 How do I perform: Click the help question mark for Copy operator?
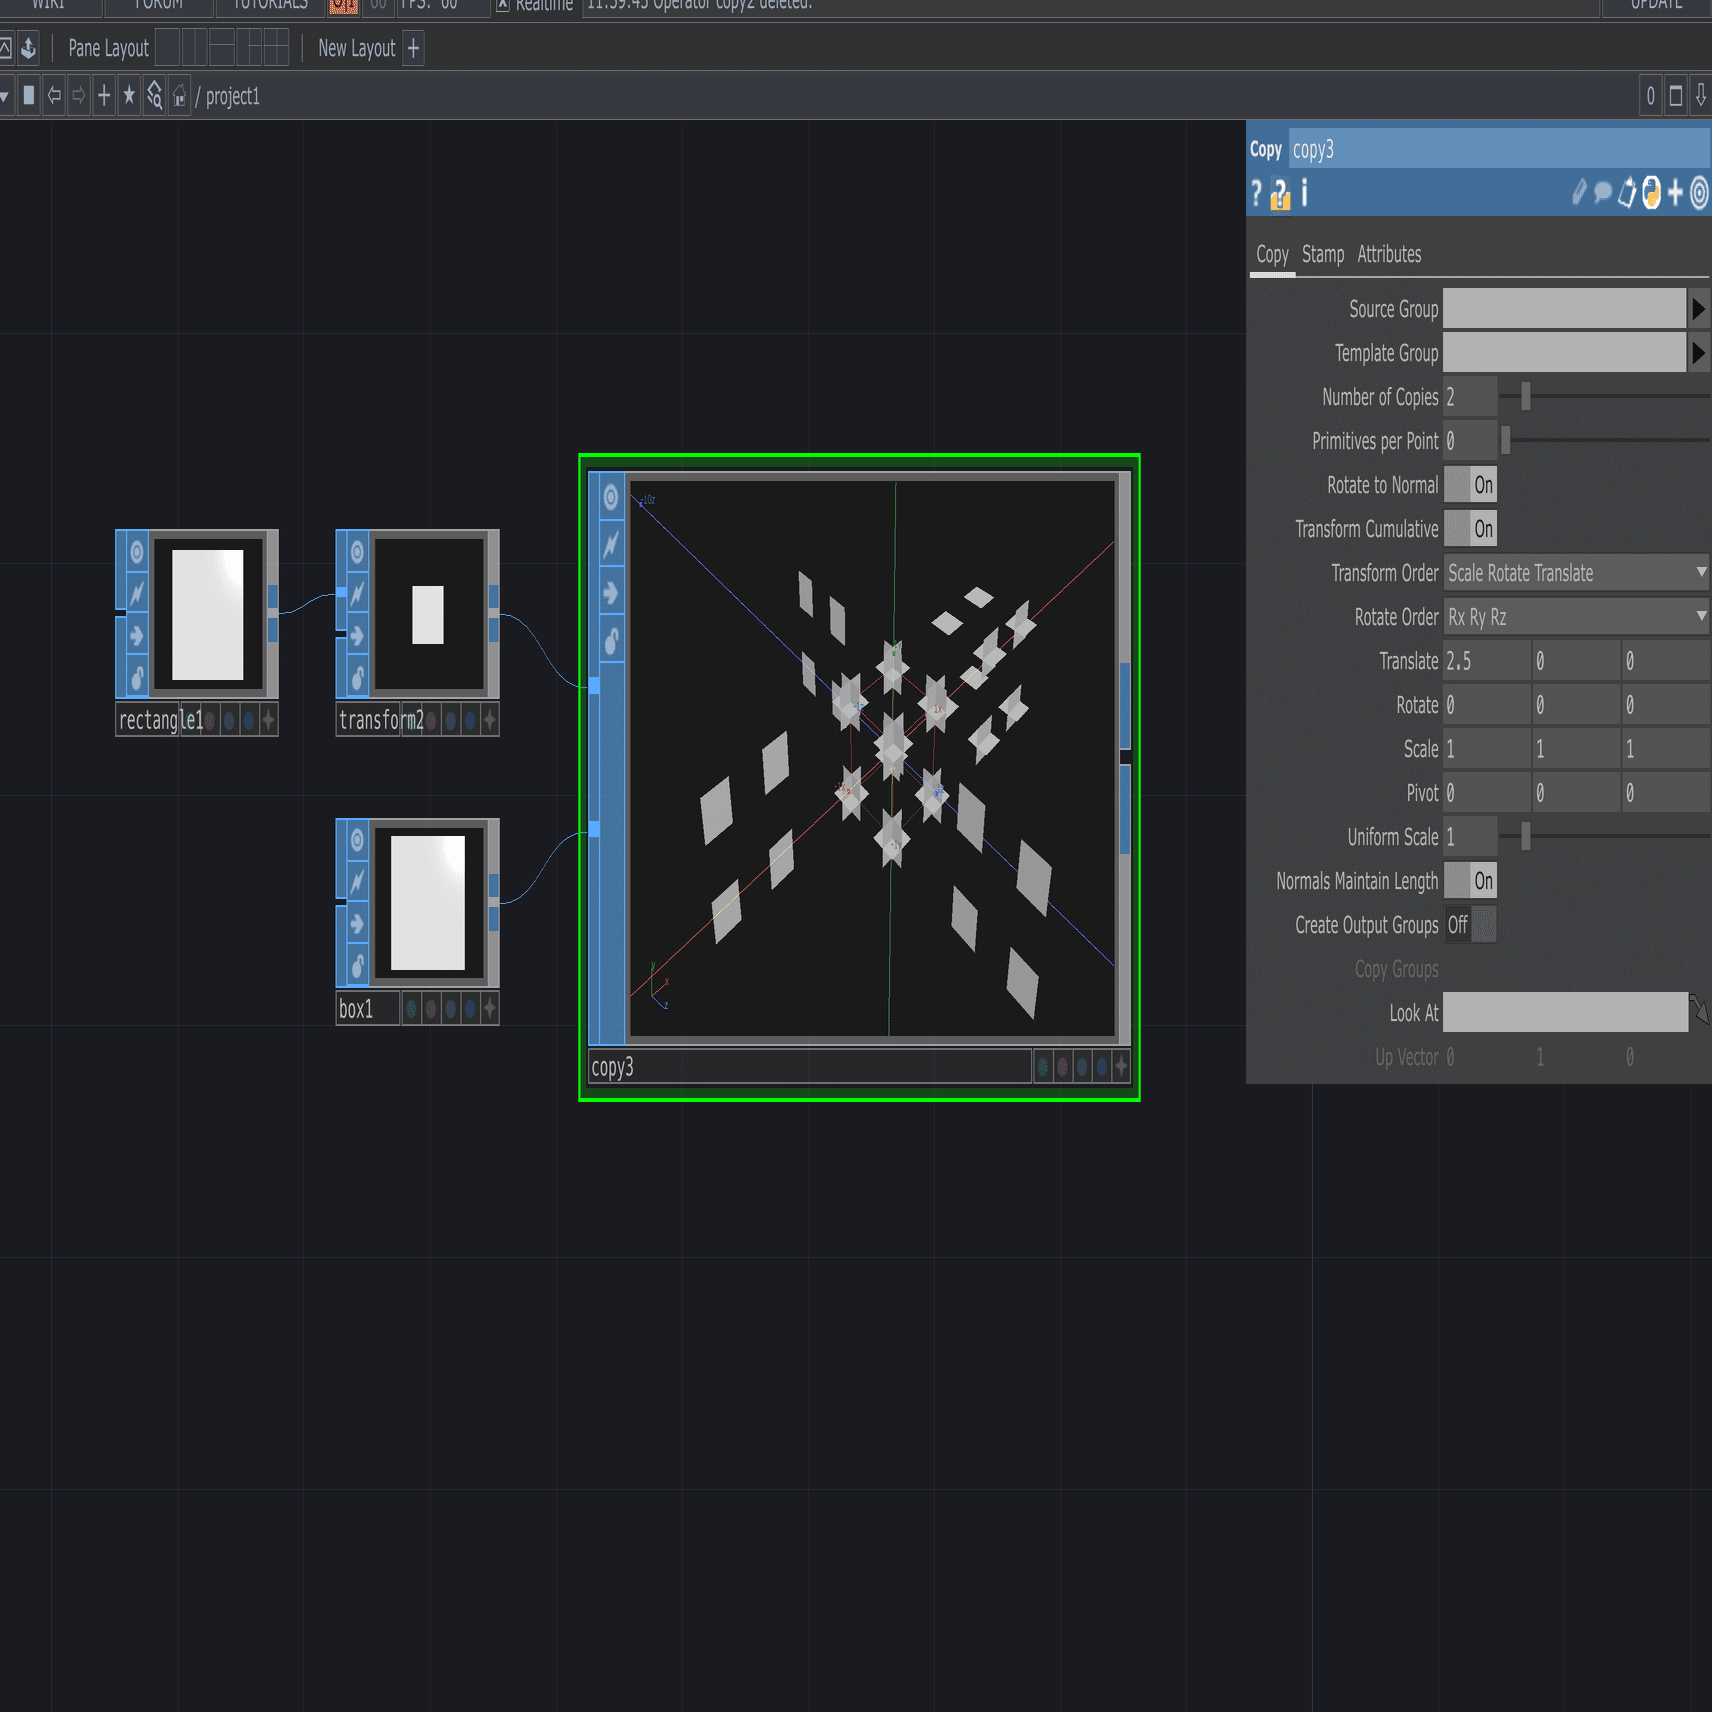[x=1257, y=193]
